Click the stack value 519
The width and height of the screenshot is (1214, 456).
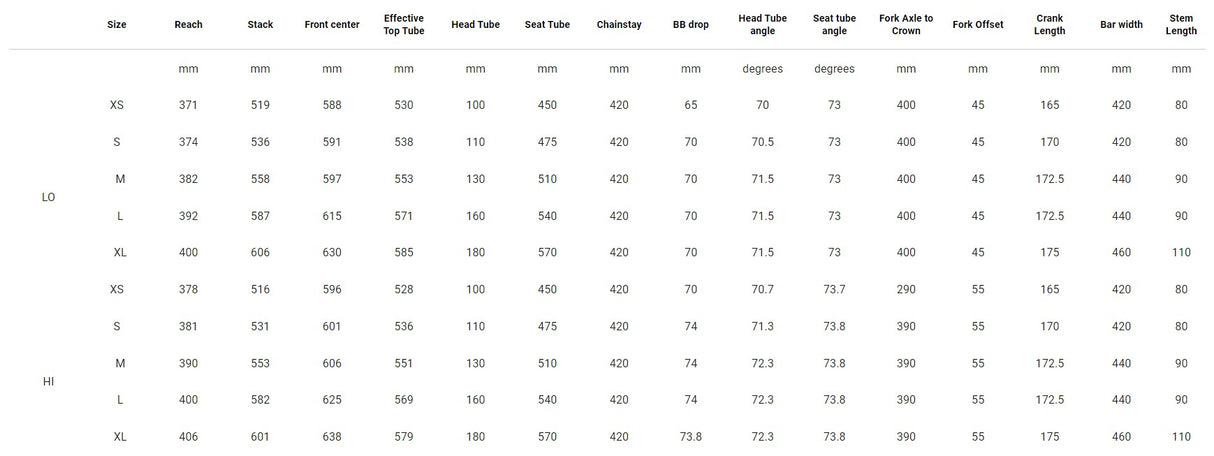pos(260,105)
